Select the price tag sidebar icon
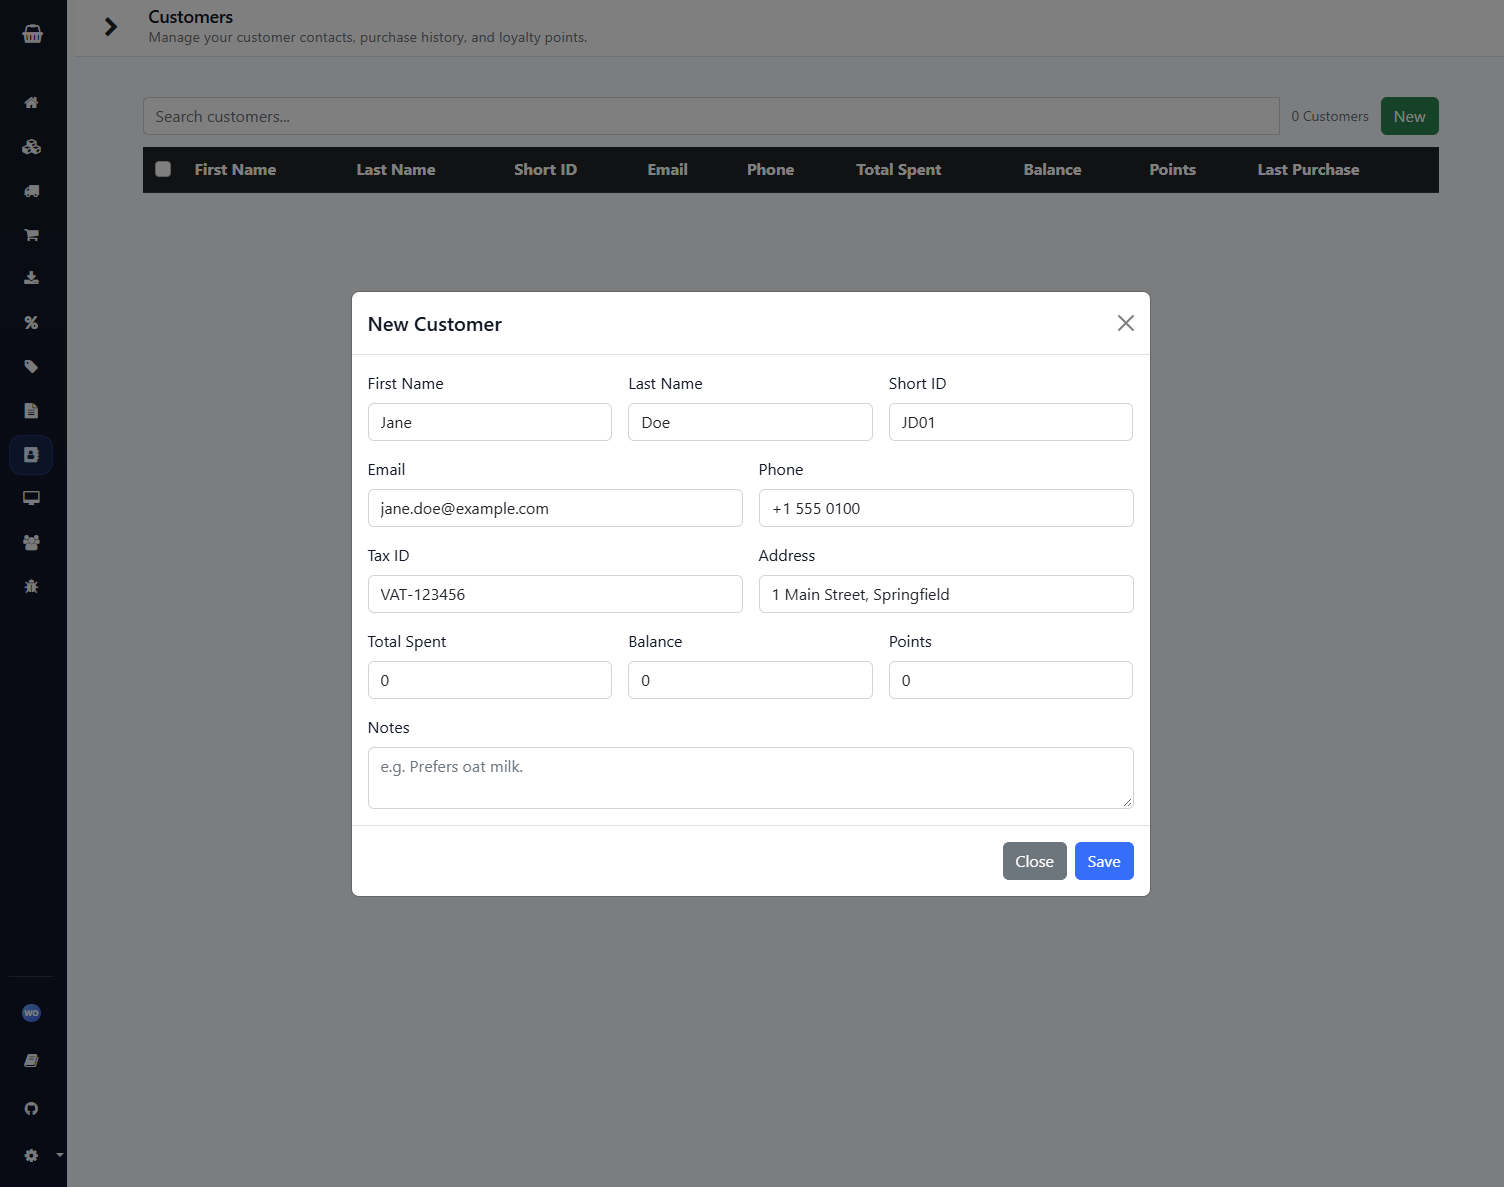Viewport: 1504px width, 1187px height. pyautogui.click(x=31, y=367)
